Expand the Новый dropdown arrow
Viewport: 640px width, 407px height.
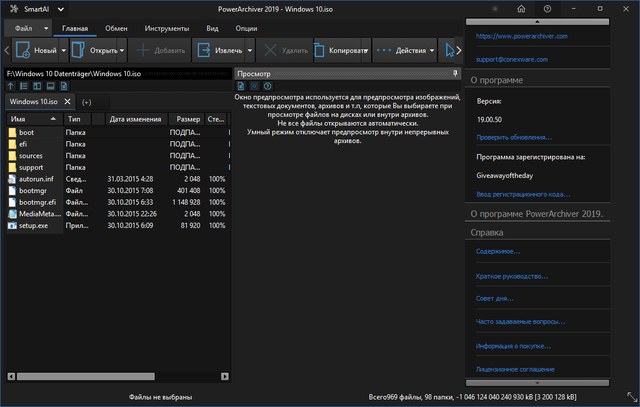[x=64, y=50]
